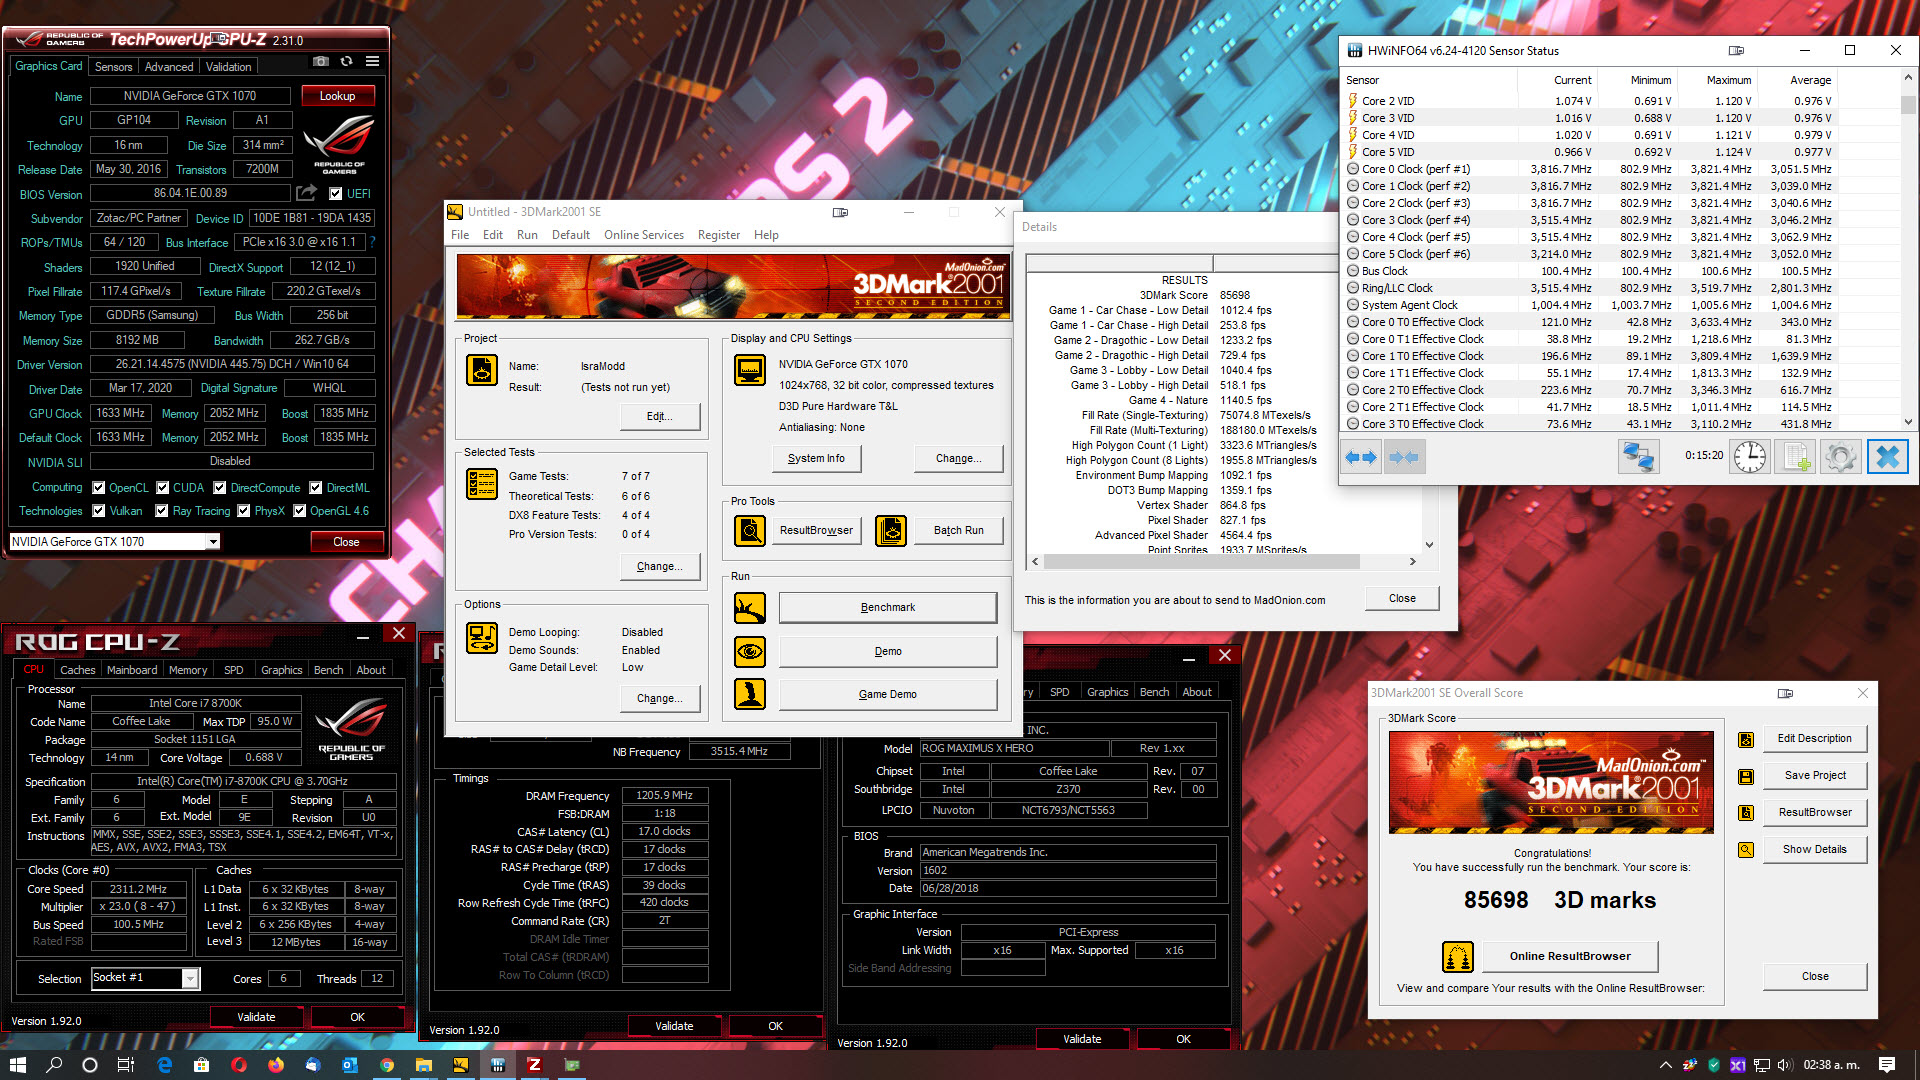Toggle the DirectCompute checkbox
Screen dimensions: 1920x1080
pos(220,488)
